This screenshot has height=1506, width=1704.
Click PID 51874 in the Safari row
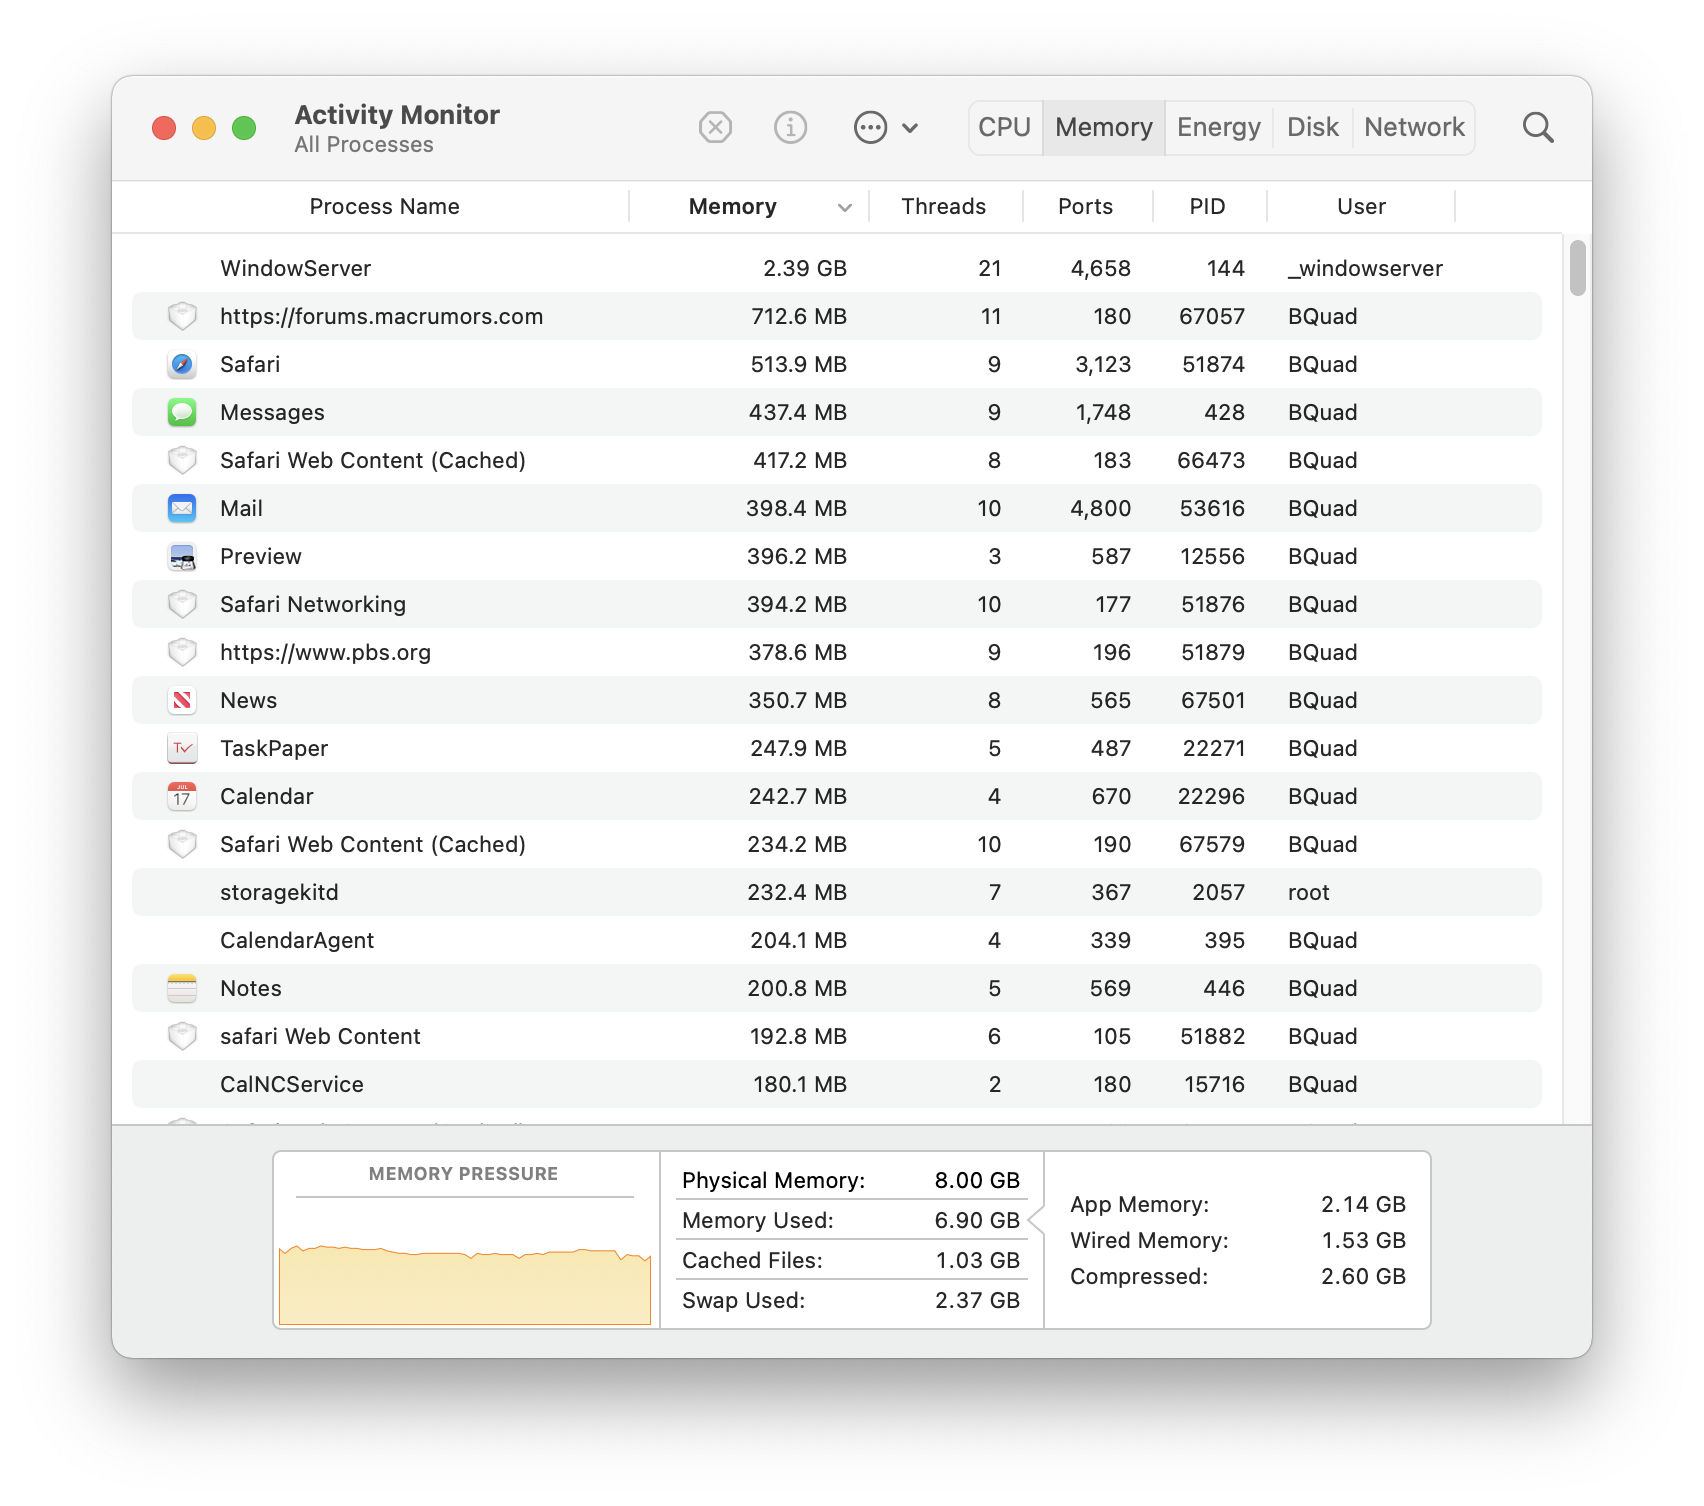[x=1213, y=364]
